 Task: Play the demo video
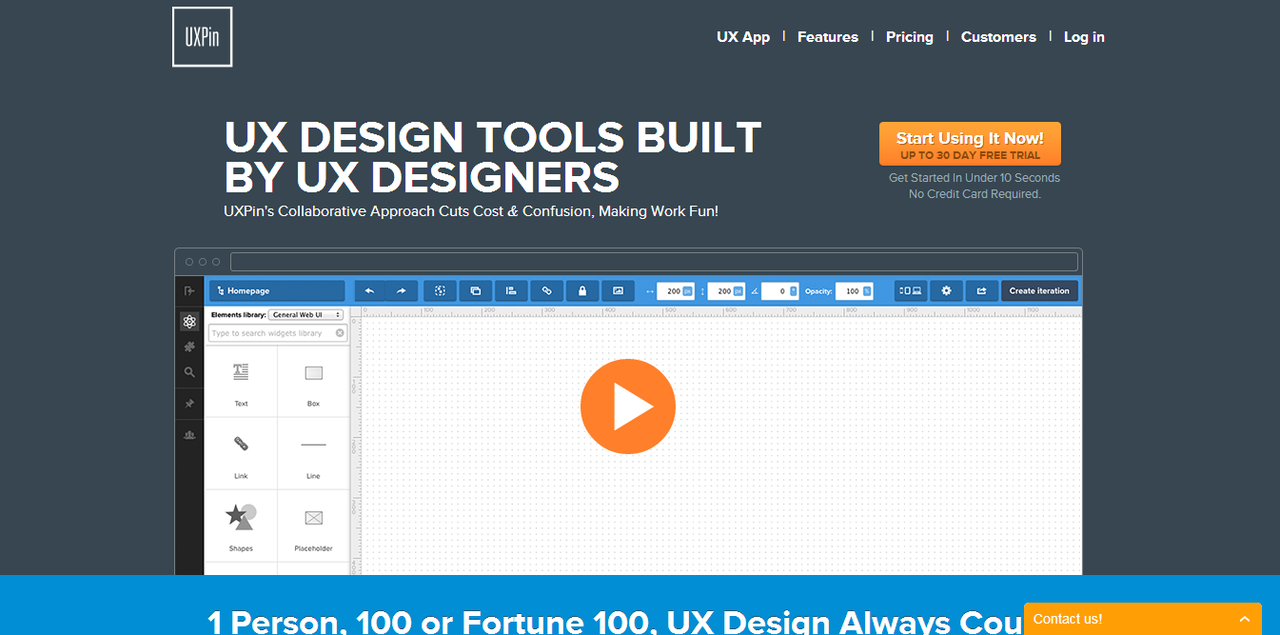(x=628, y=407)
